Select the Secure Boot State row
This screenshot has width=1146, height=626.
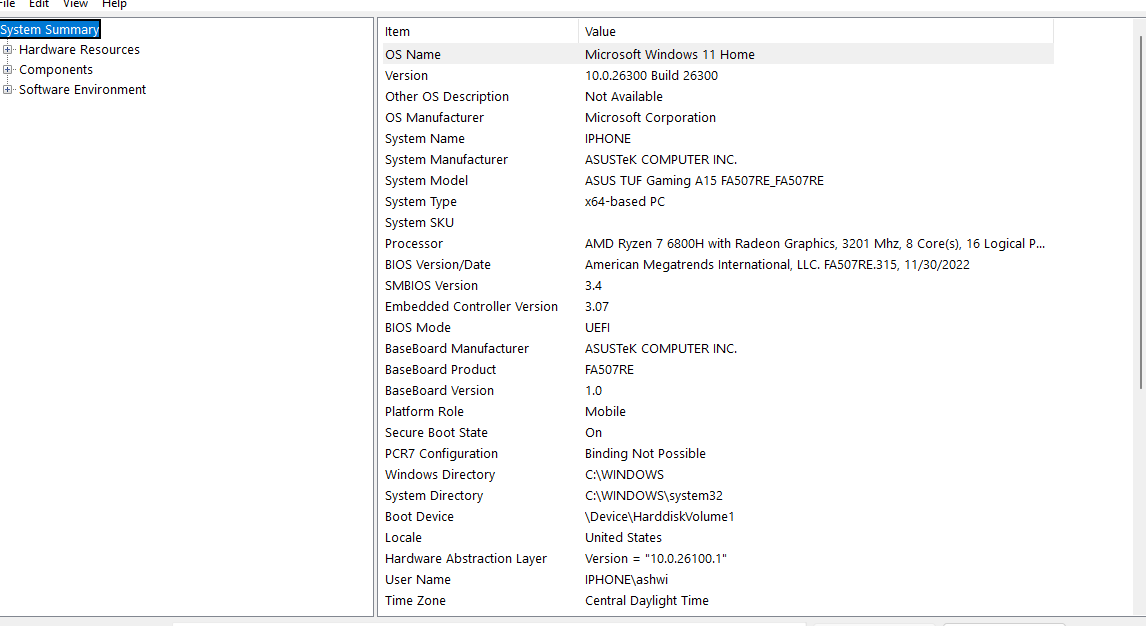pyautogui.click(x=718, y=433)
